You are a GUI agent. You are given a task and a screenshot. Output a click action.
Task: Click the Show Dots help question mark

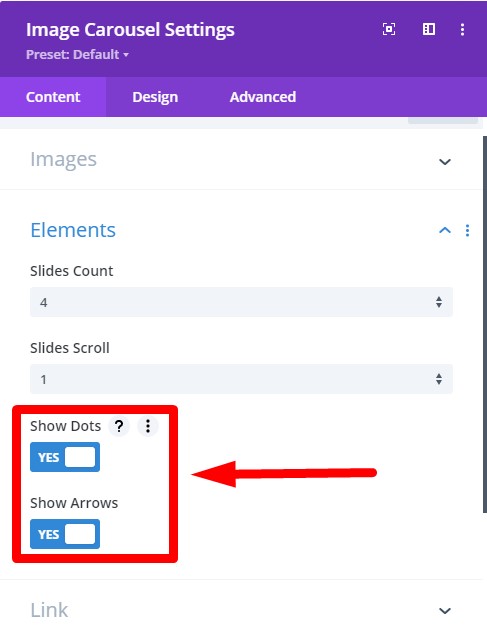(119, 426)
